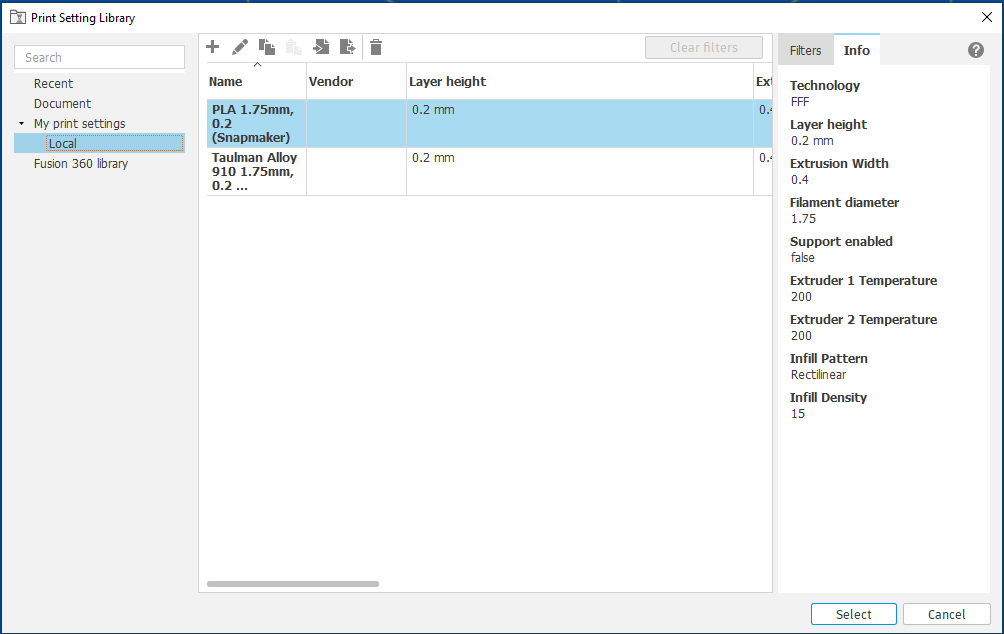1004x634 pixels.
Task: Click the FFF technology value
Action: [800, 102]
